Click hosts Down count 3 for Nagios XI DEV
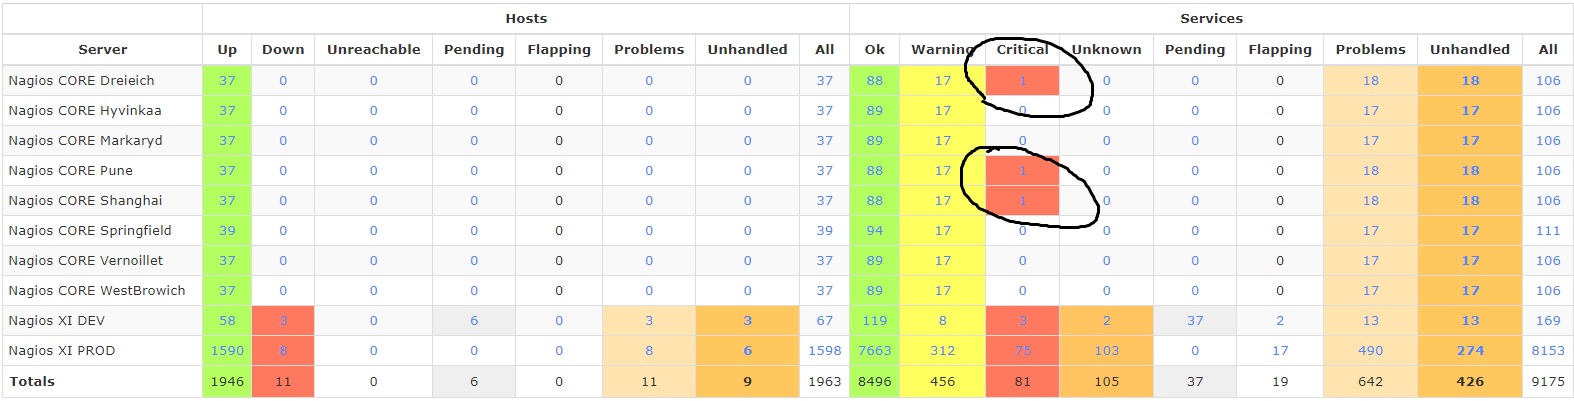Viewport: 1574px width, 401px height. [283, 321]
